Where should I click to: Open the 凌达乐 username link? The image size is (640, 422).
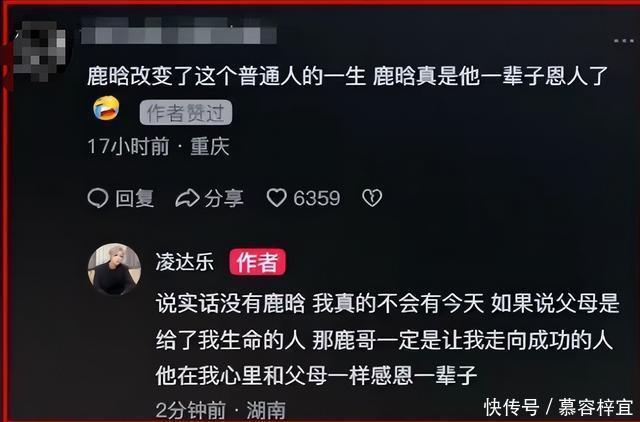[184, 262]
